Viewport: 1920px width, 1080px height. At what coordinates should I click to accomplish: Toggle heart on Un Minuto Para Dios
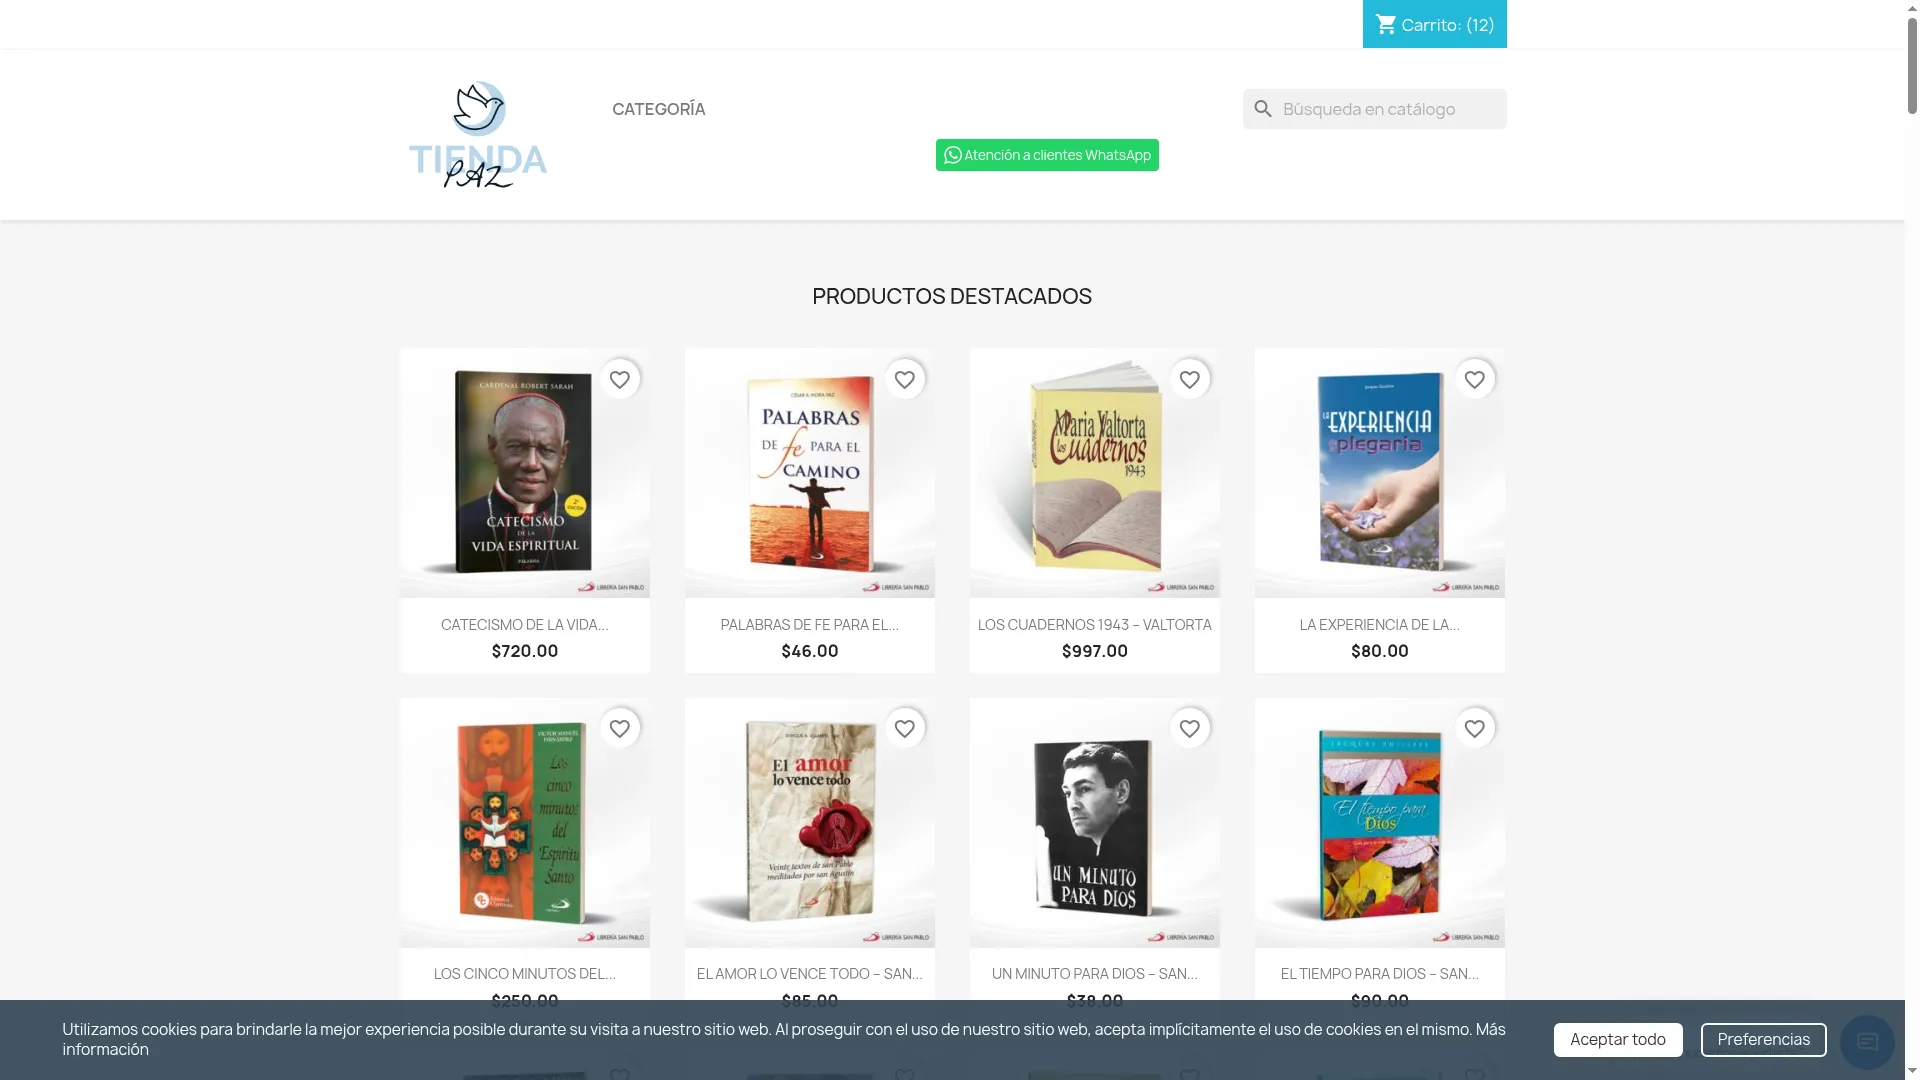click(x=1190, y=729)
